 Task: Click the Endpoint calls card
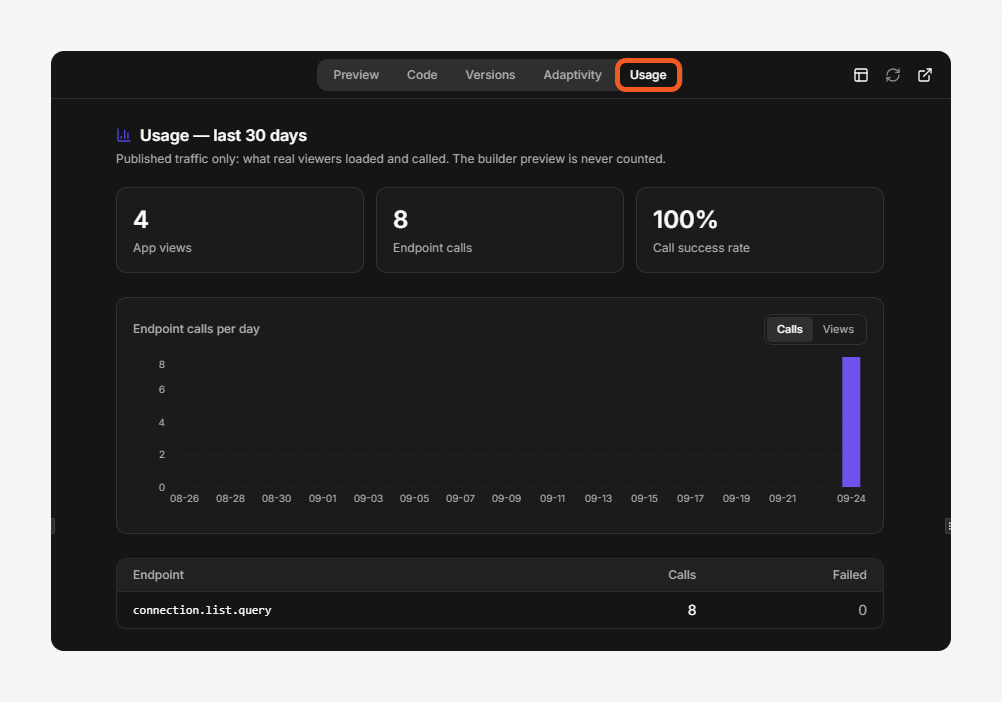click(x=500, y=230)
